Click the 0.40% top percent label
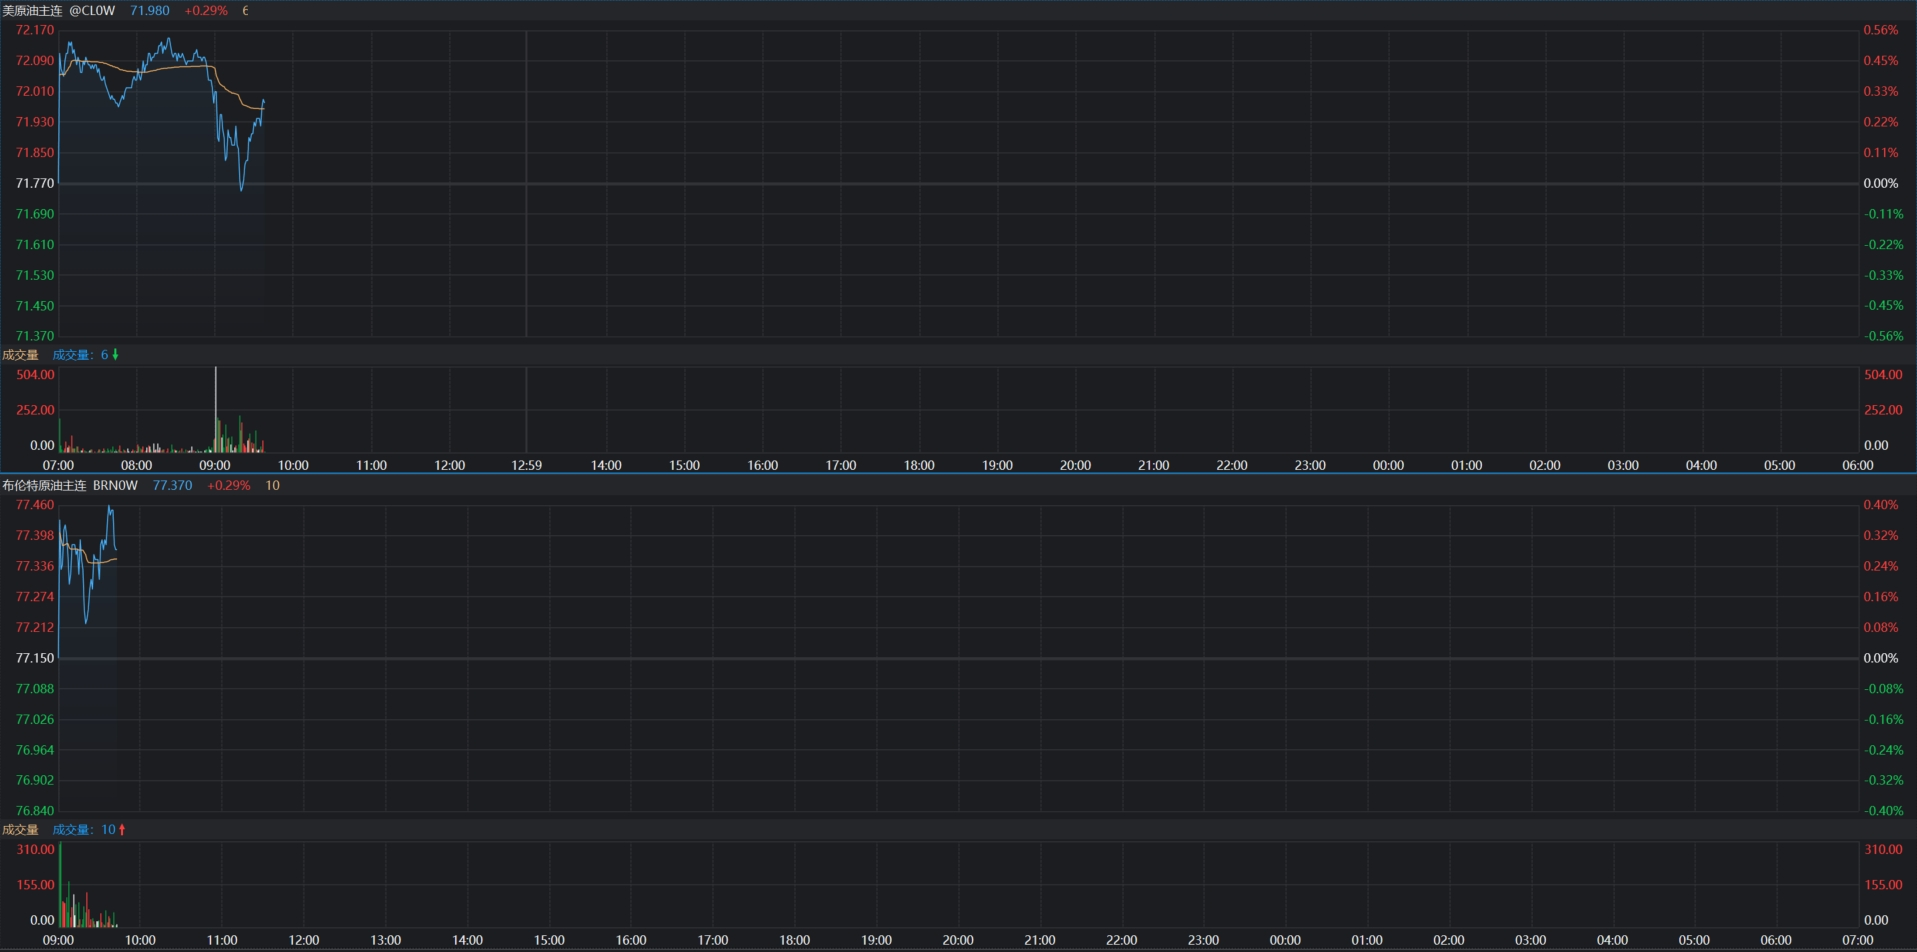 pos(1880,505)
